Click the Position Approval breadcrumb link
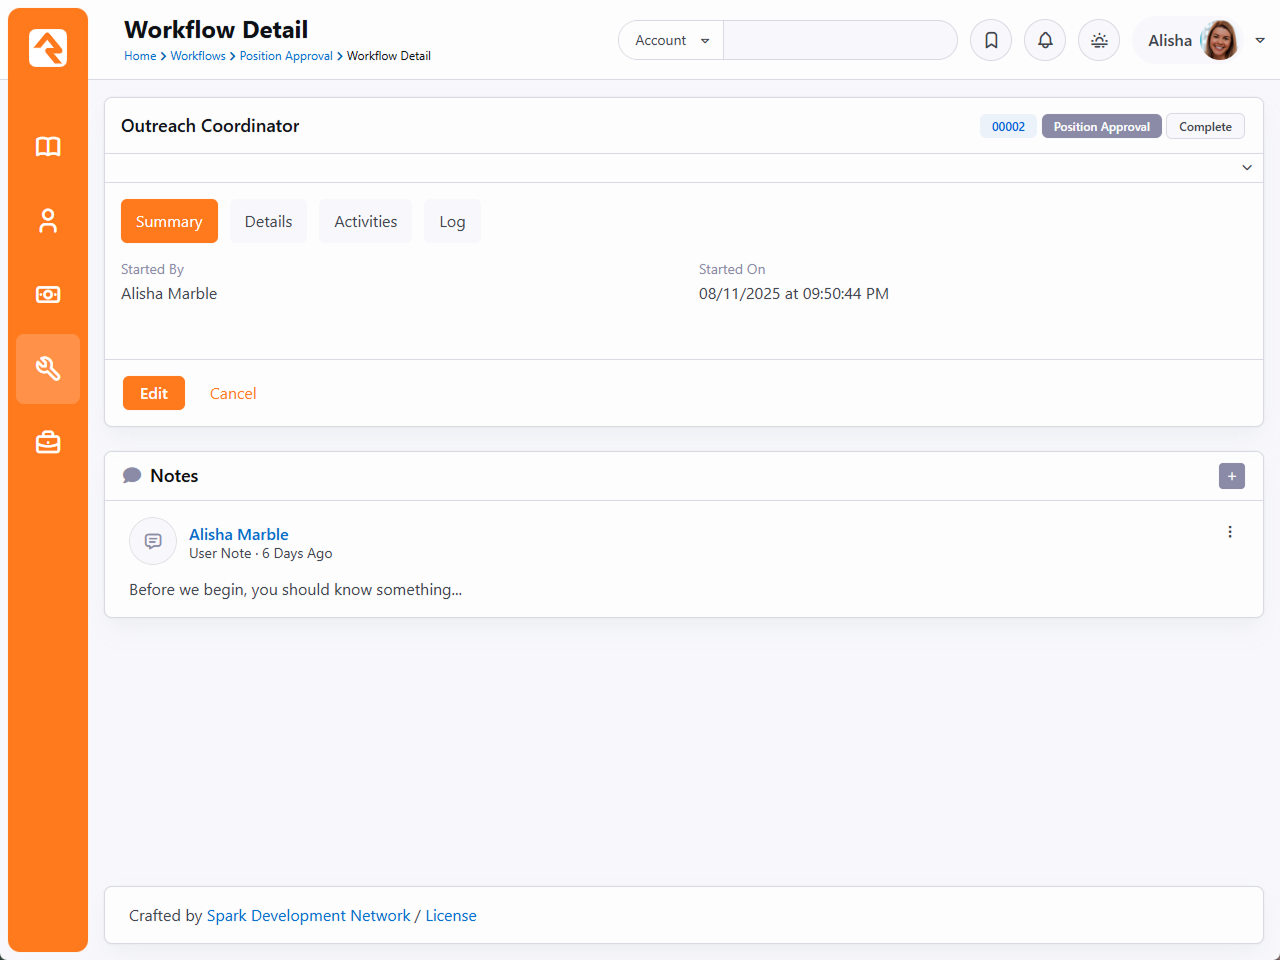This screenshot has height=960, width=1280. click(286, 56)
